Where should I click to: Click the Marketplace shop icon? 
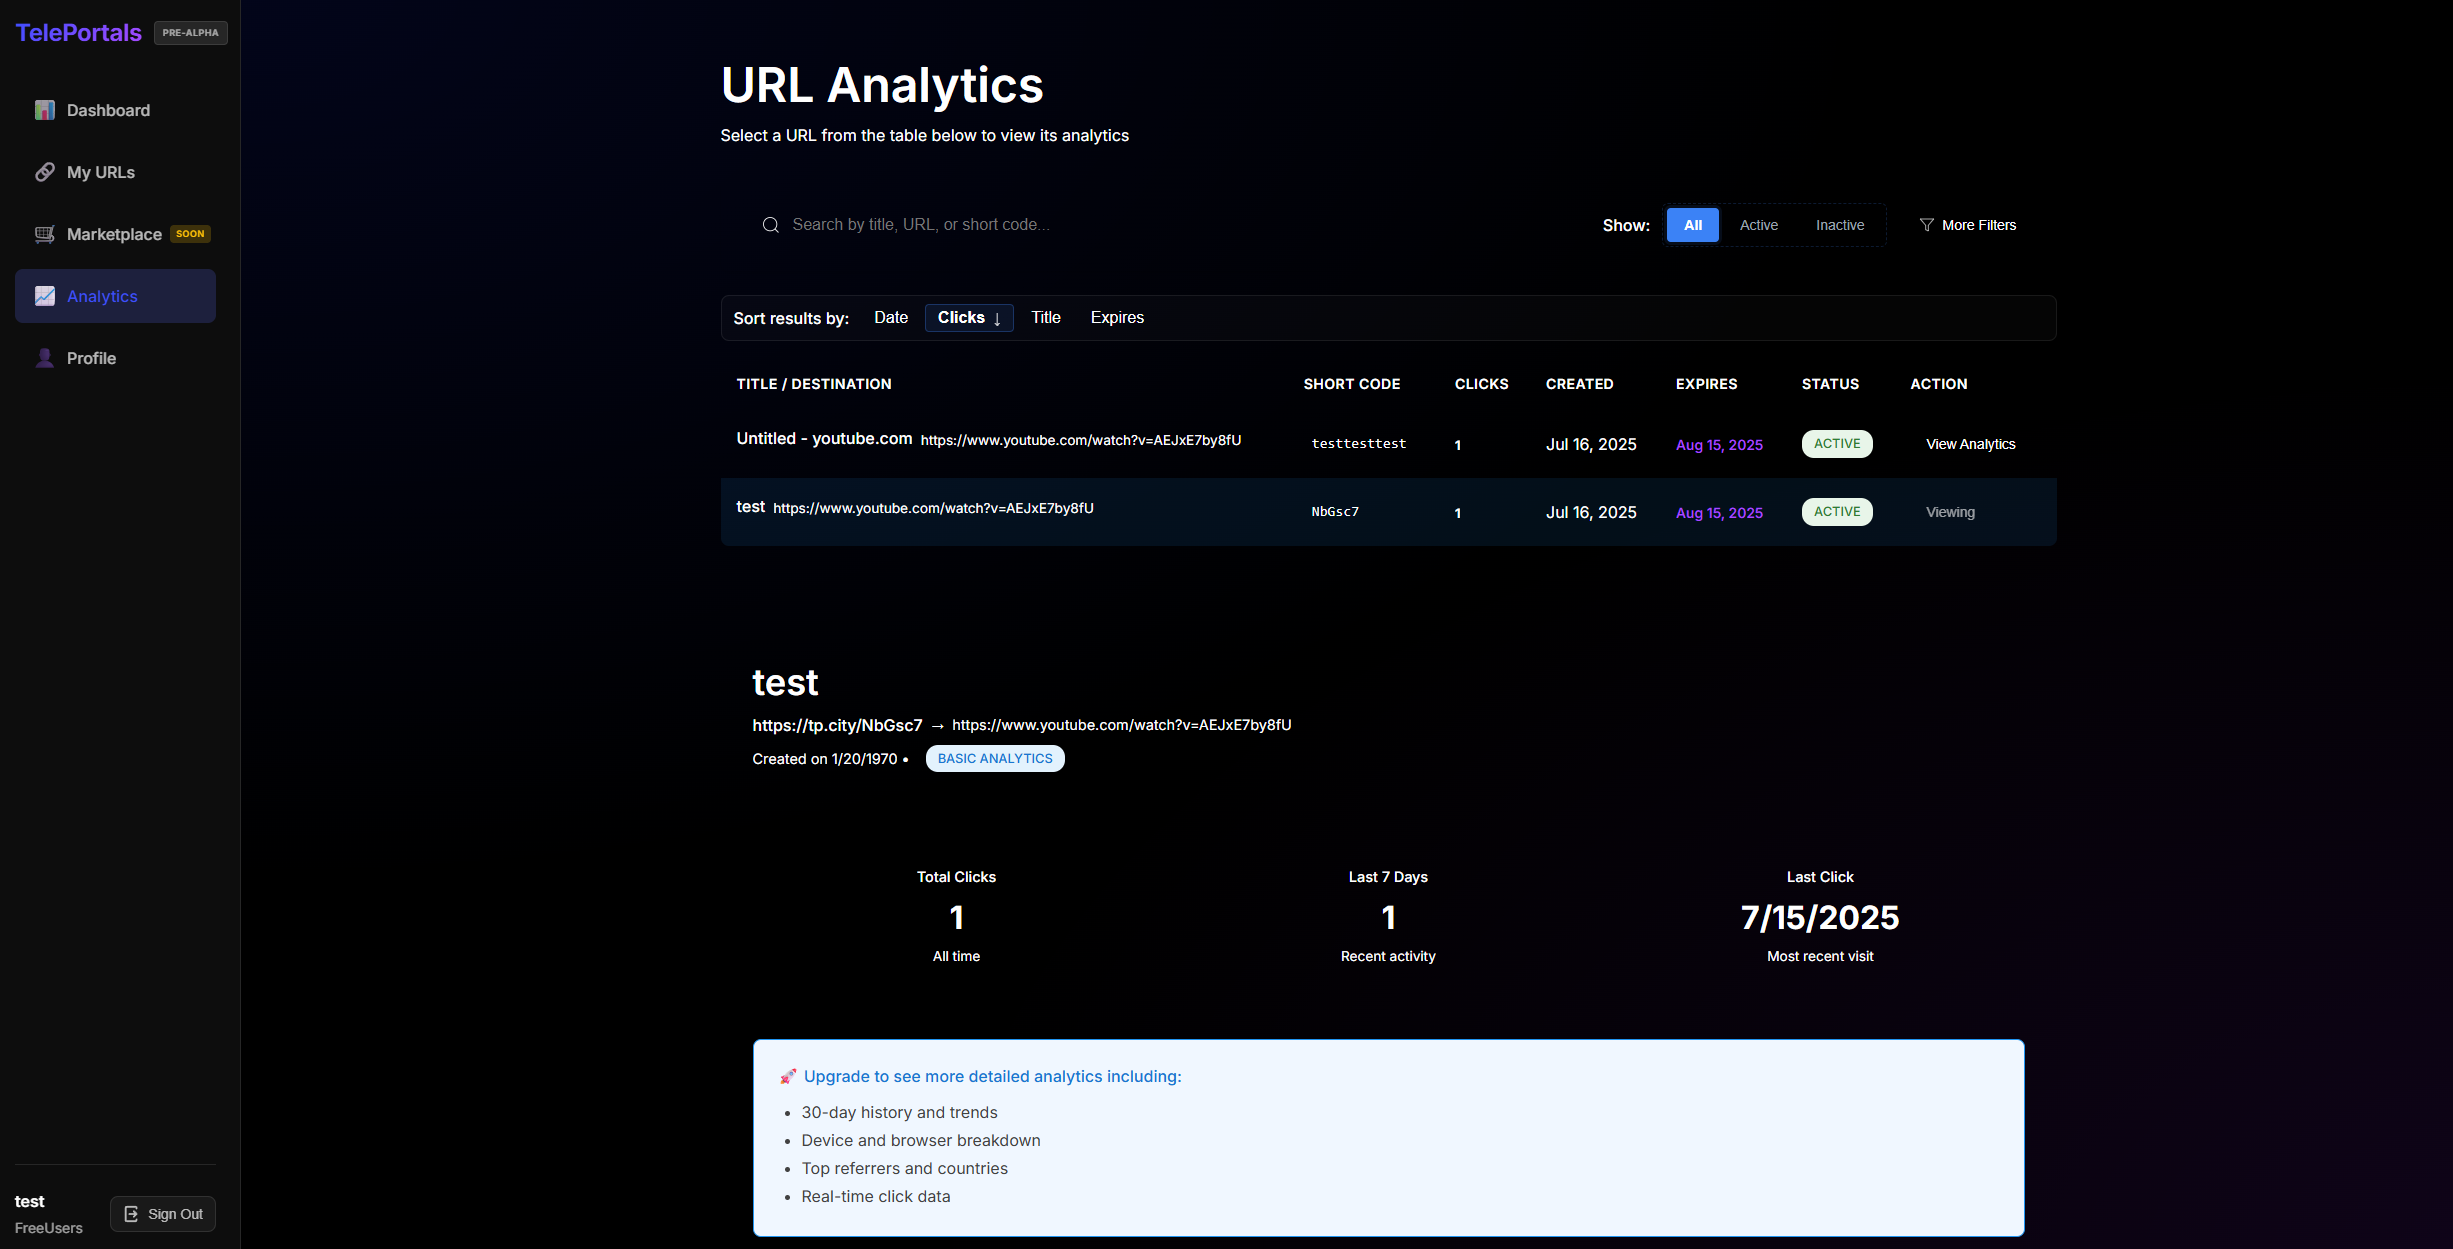pos(45,234)
